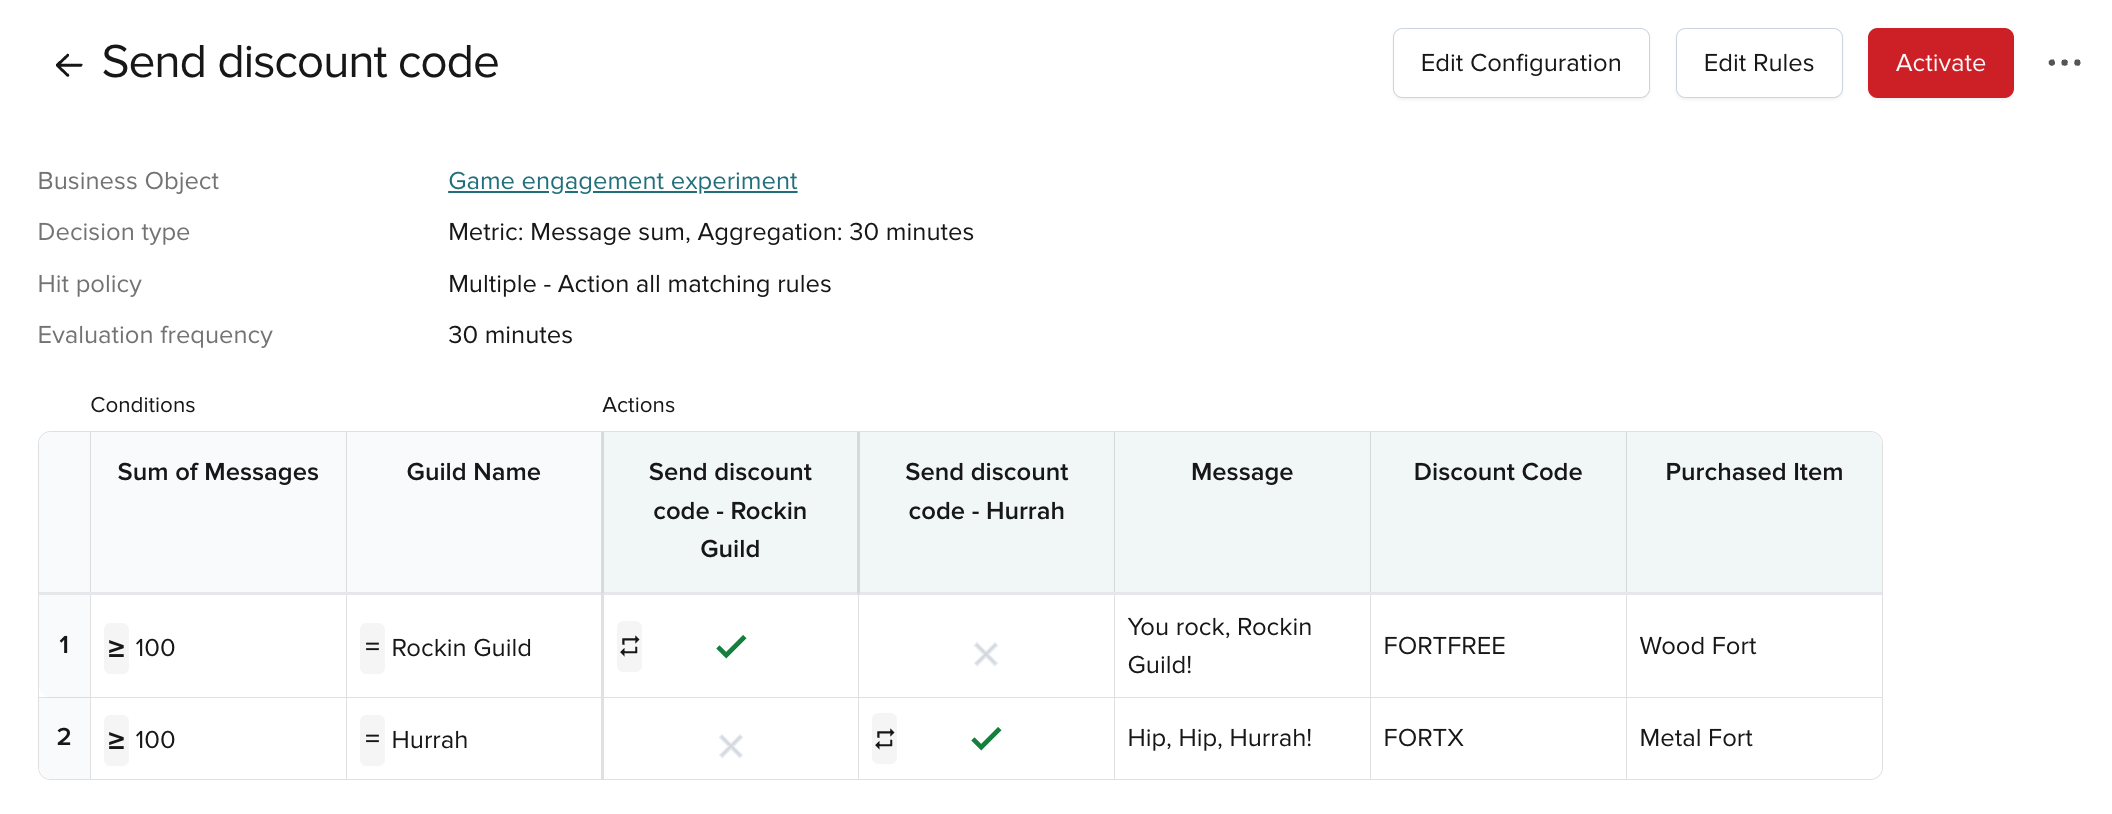Click the = operator next to Rockin Guild
Viewport: 2112px width, 814px height.
tap(372, 648)
